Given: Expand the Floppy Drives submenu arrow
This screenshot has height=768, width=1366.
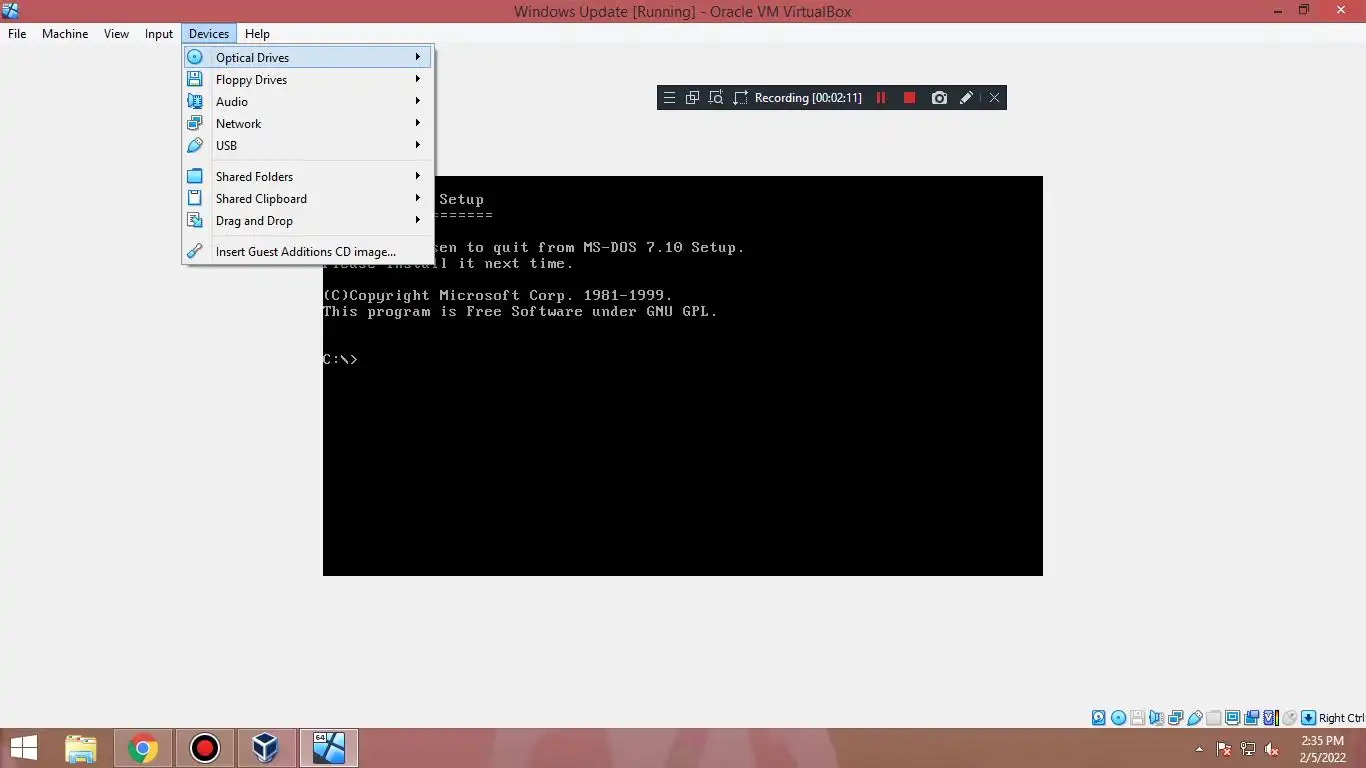Looking at the screenshot, I should click(418, 79).
